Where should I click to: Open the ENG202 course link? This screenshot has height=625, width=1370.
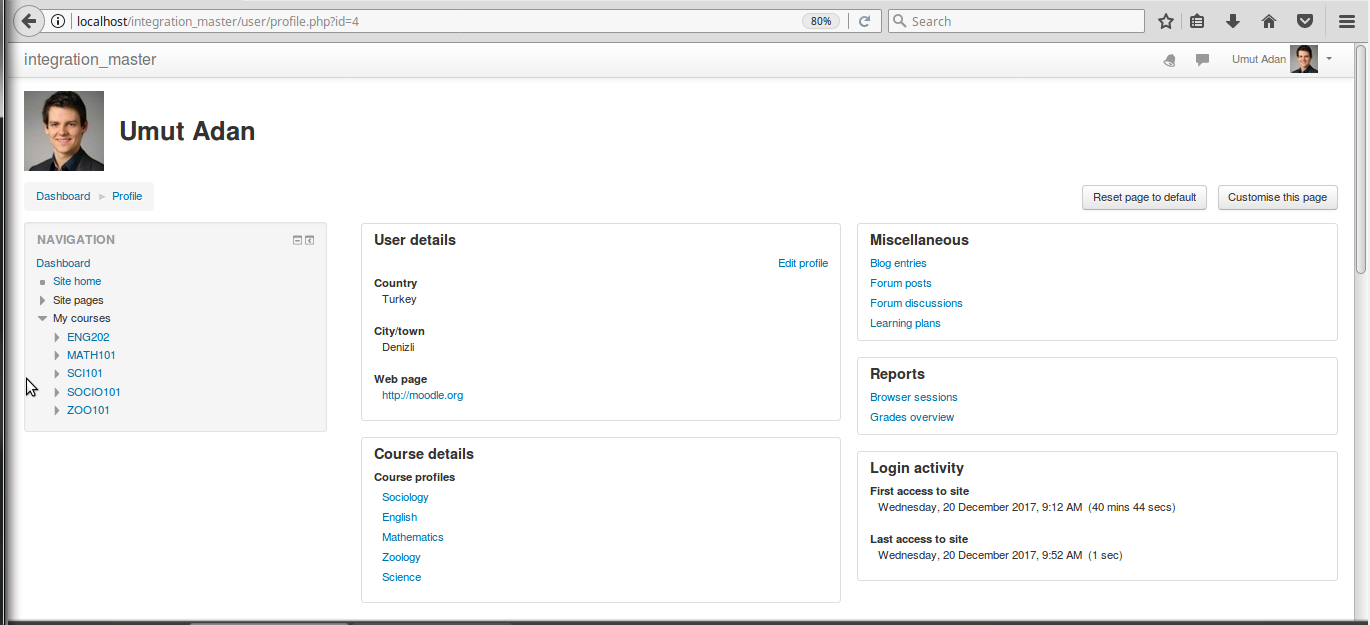point(88,337)
